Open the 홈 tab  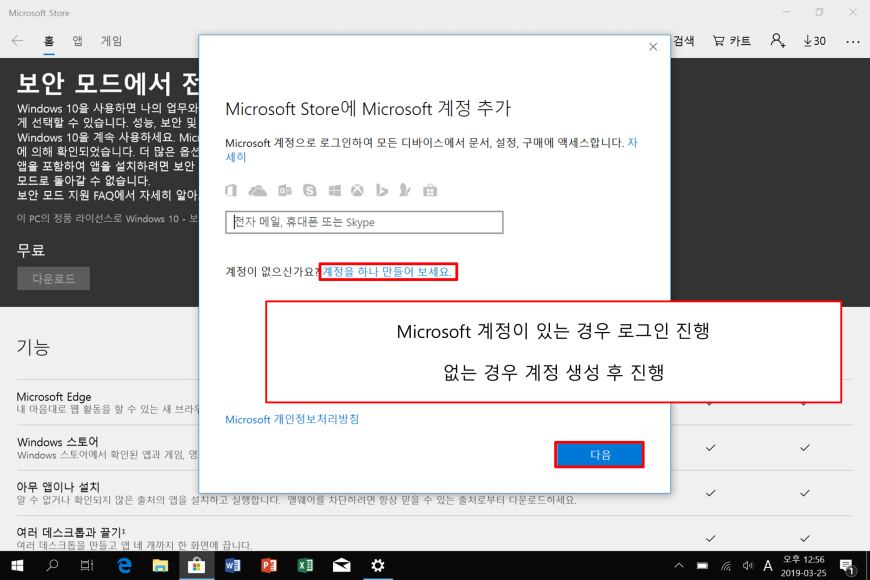click(x=49, y=41)
